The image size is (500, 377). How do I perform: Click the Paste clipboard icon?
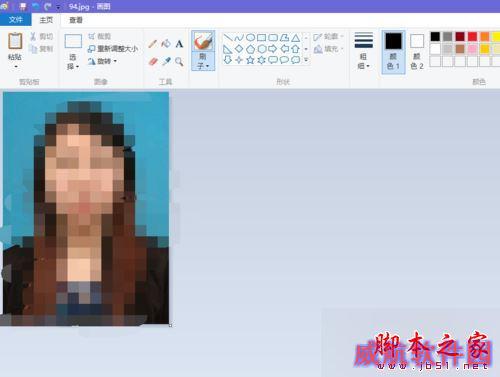coord(15,41)
